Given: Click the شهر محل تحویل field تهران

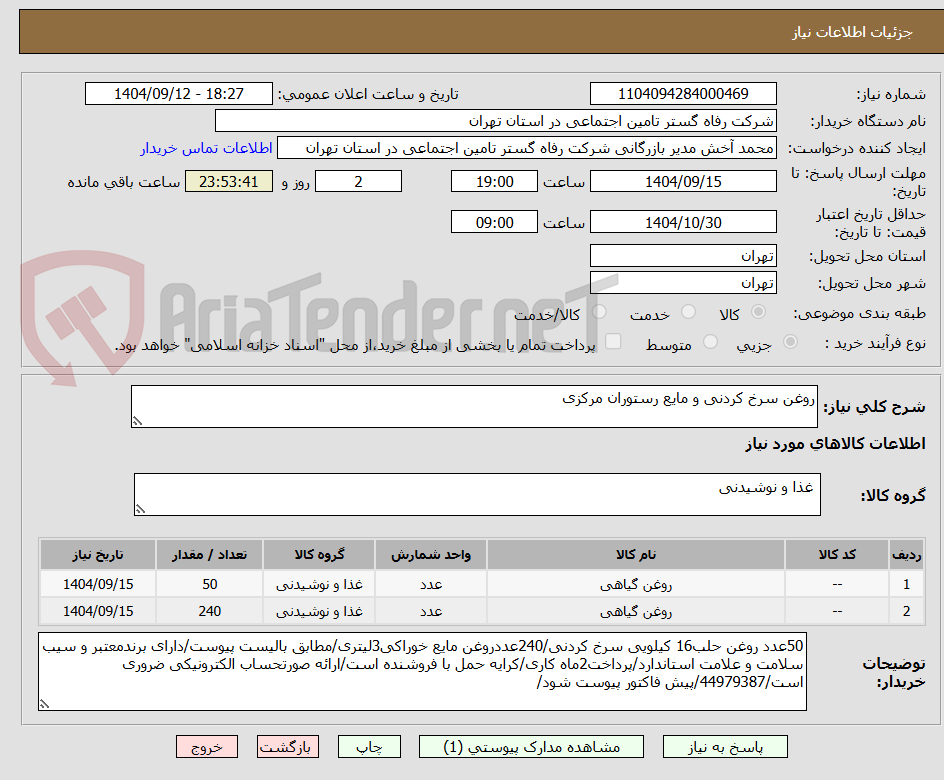Looking at the screenshot, I should 683,283.
